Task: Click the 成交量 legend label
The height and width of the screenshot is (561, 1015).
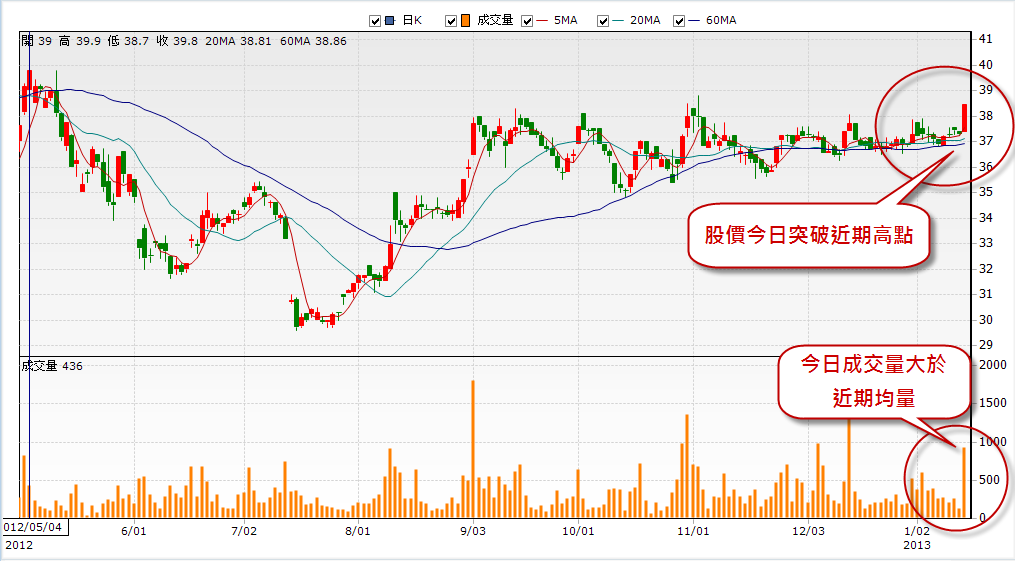Action: pyautogui.click(x=495, y=21)
